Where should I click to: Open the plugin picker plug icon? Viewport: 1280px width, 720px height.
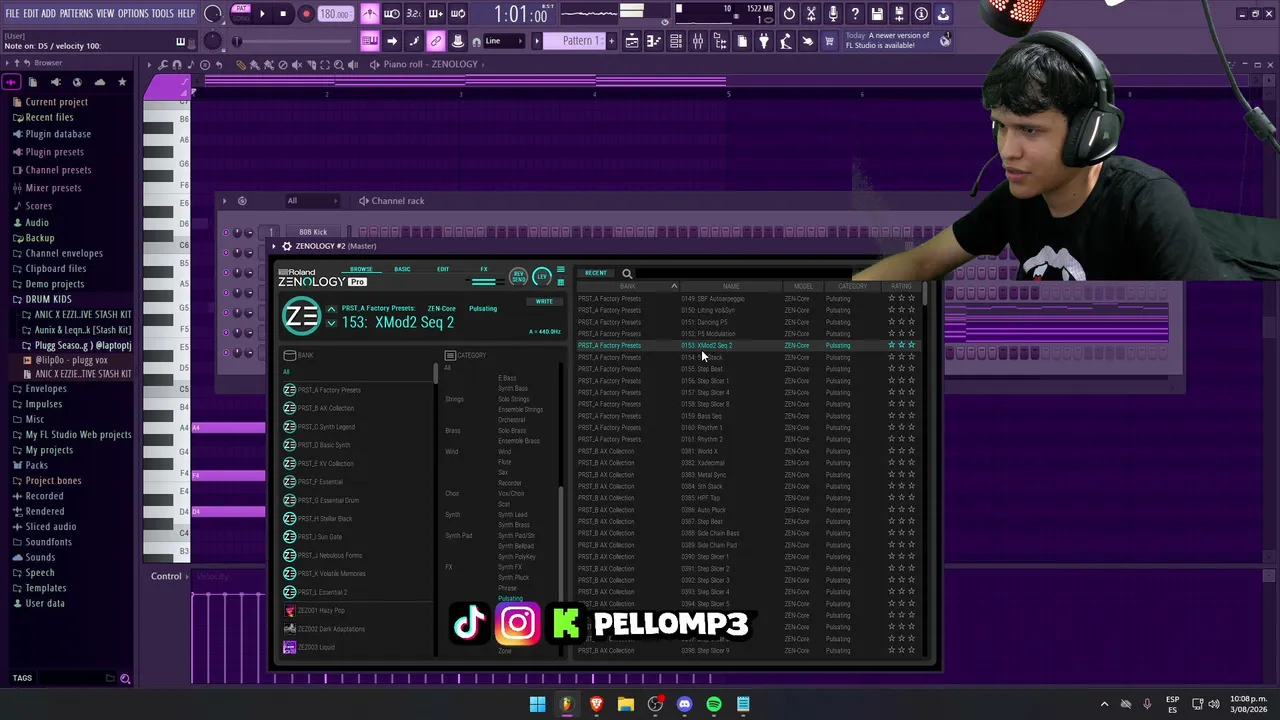[764, 41]
